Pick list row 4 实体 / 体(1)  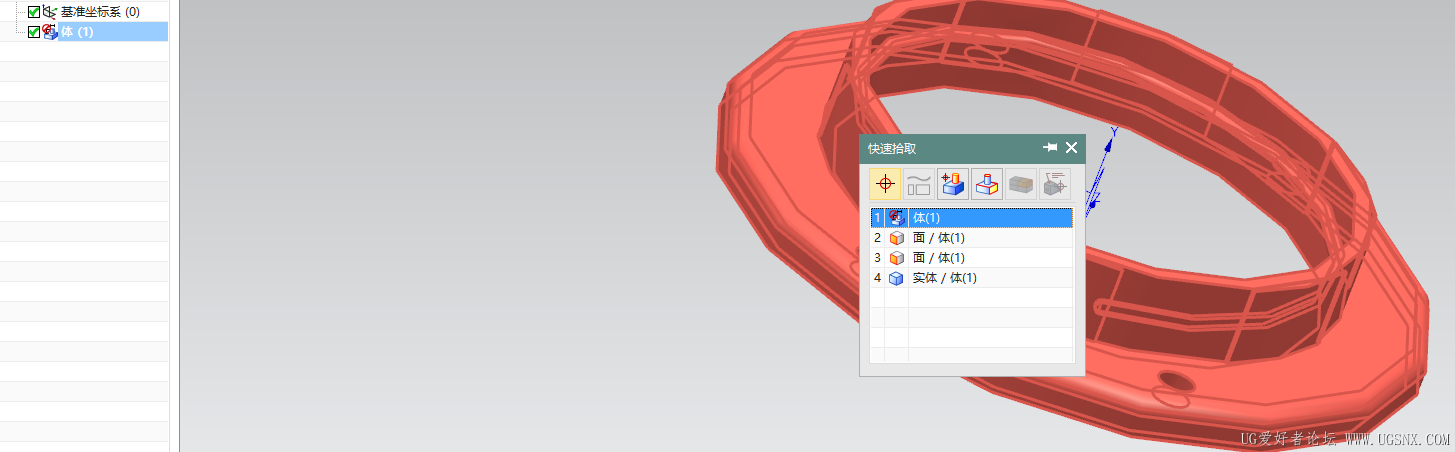click(x=972, y=278)
